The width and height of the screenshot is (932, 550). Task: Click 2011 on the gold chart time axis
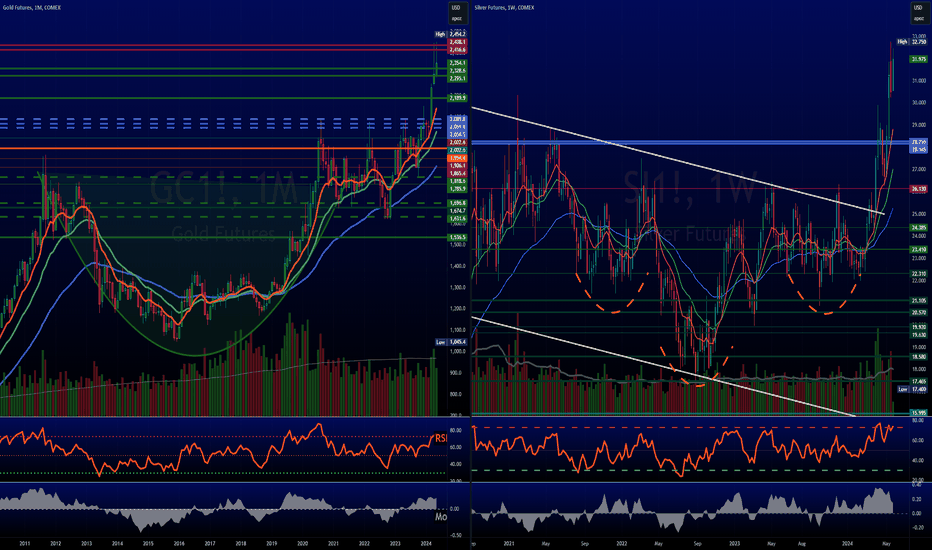pyautogui.click(x=25, y=543)
